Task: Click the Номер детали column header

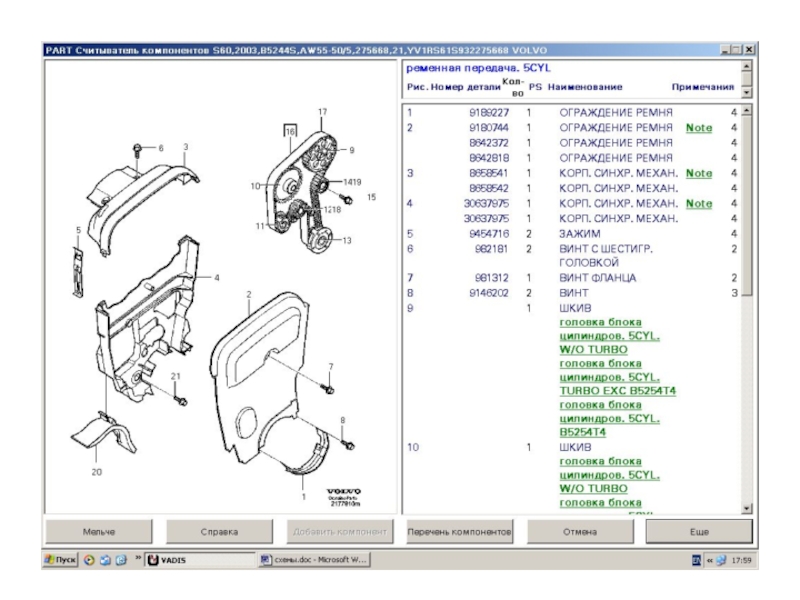Action: 465,87
